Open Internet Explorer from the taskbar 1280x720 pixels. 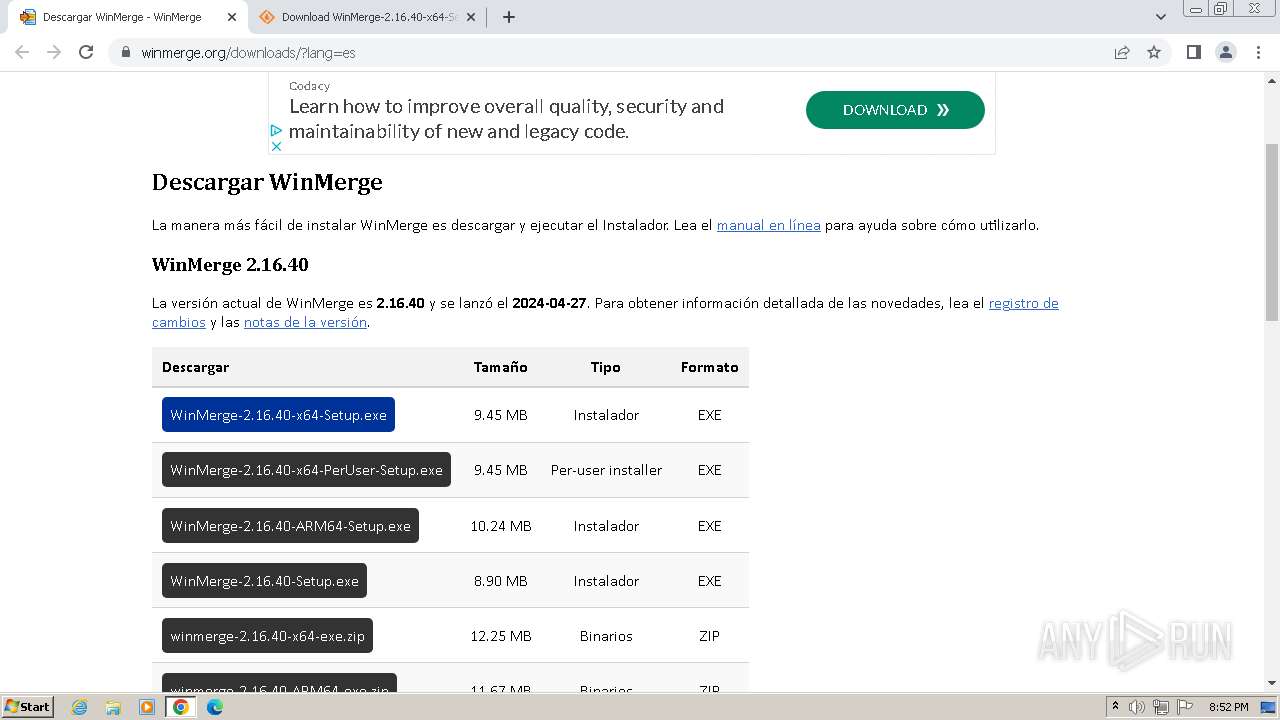(80, 707)
